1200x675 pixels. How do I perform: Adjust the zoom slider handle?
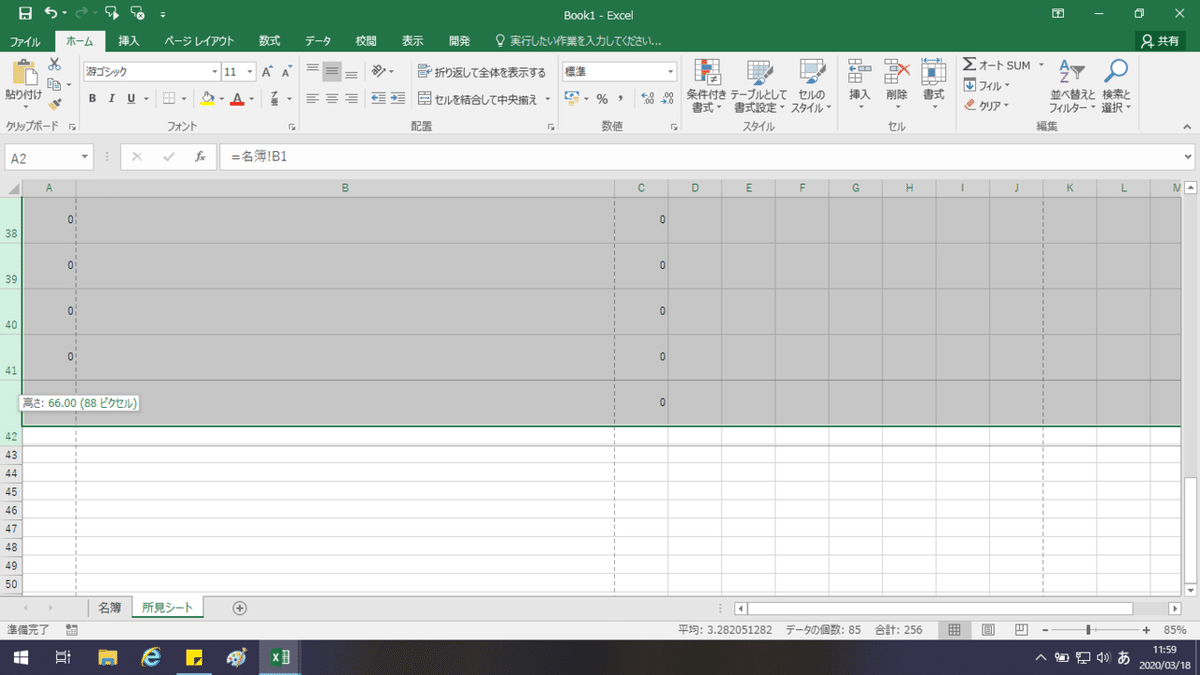1089,630
